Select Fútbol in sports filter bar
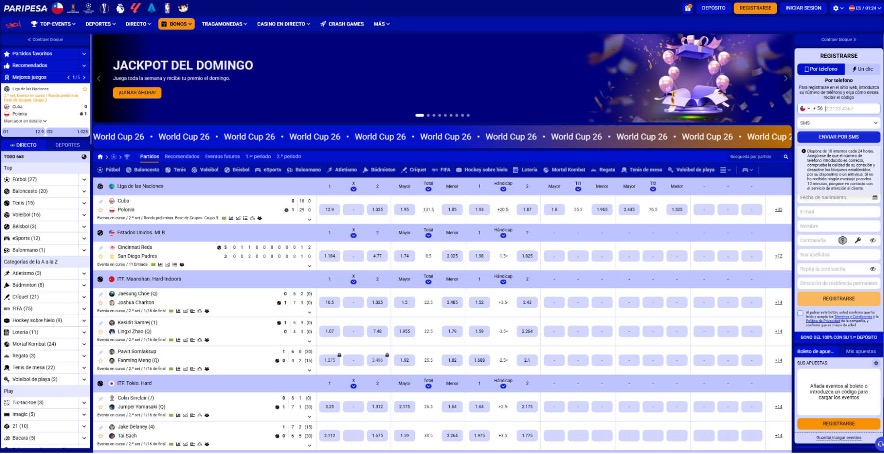 pos(109,169)
